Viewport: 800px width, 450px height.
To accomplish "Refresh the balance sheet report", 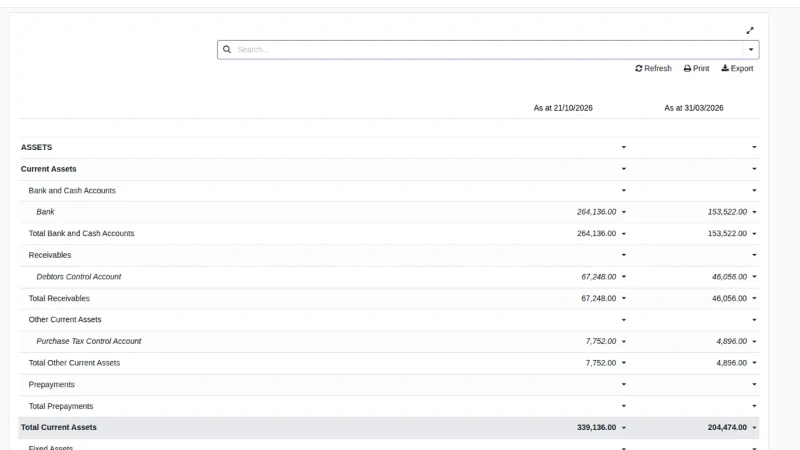I will click(x=653, y=68).
